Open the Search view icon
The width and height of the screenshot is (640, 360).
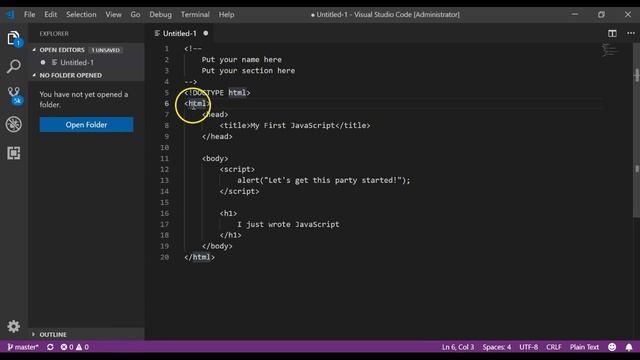[13, 66]
